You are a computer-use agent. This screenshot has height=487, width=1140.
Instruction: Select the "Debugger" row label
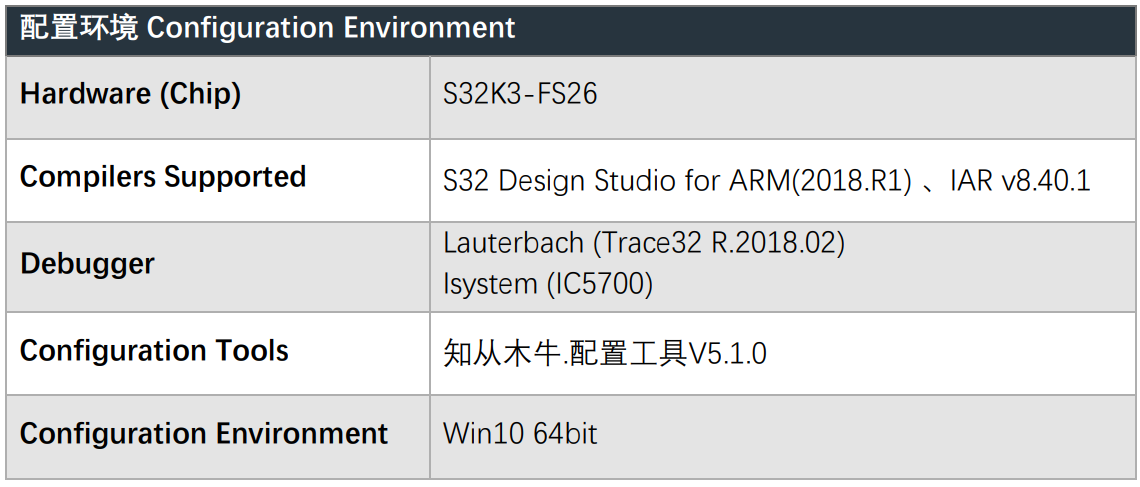87,264
